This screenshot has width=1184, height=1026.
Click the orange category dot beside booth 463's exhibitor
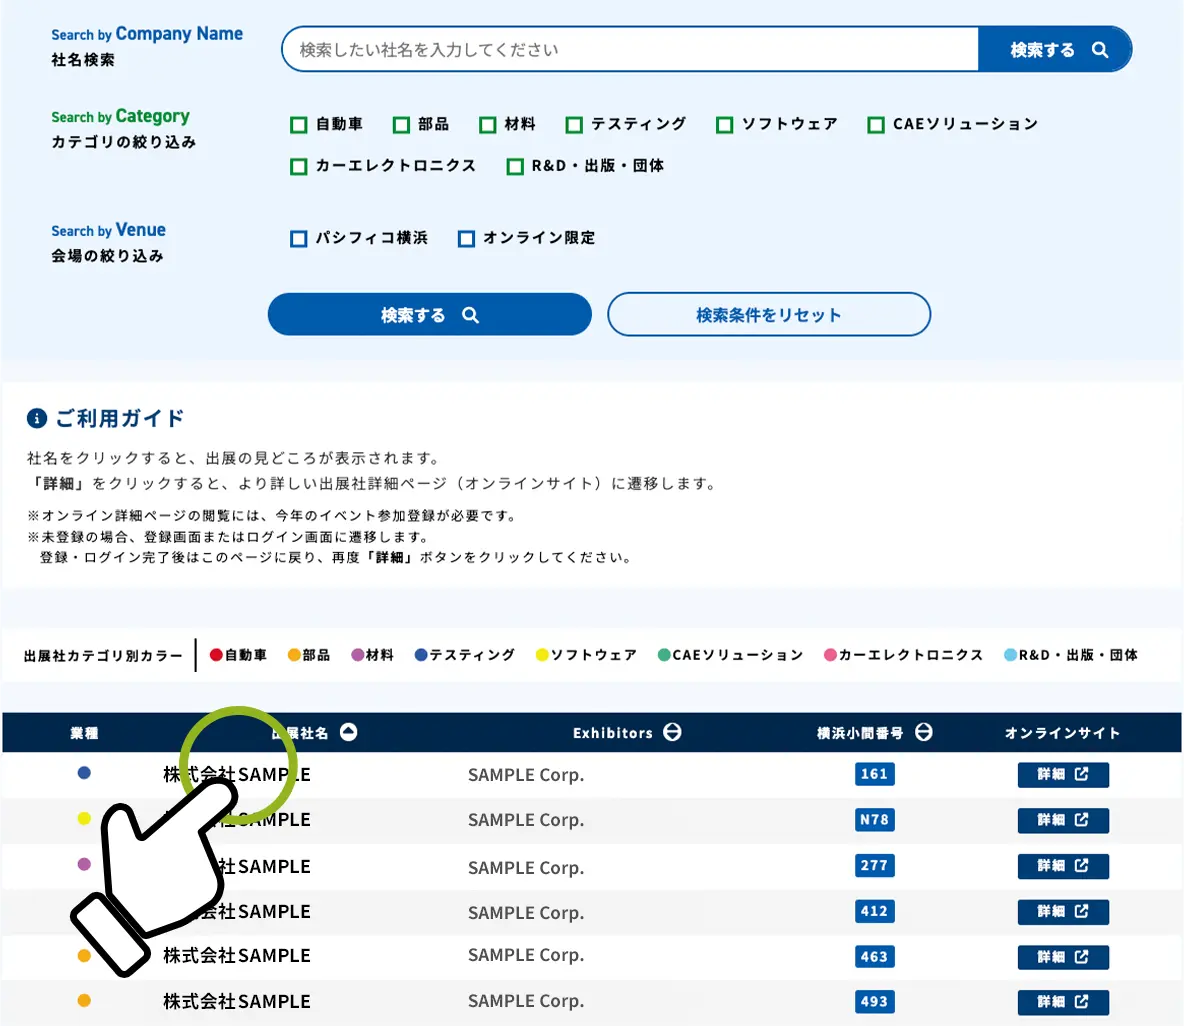click(85, 956)
